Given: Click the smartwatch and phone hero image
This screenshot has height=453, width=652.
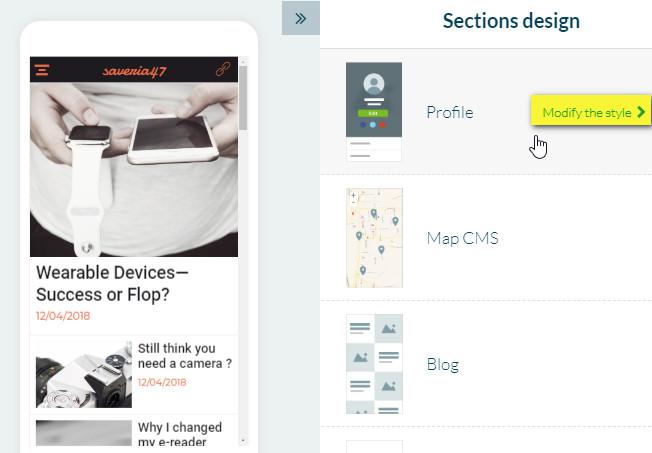Looking at the screenshot, I should [x=134, y=170].
